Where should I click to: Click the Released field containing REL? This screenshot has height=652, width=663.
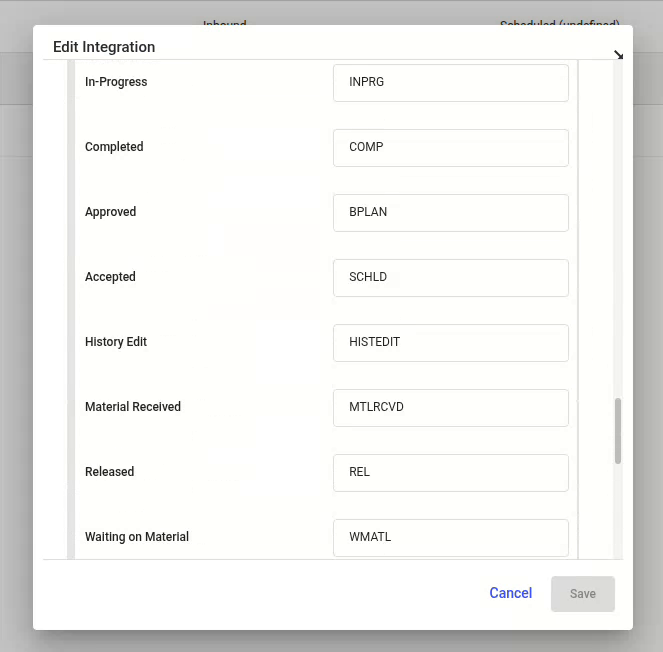[x=451, y=473]
